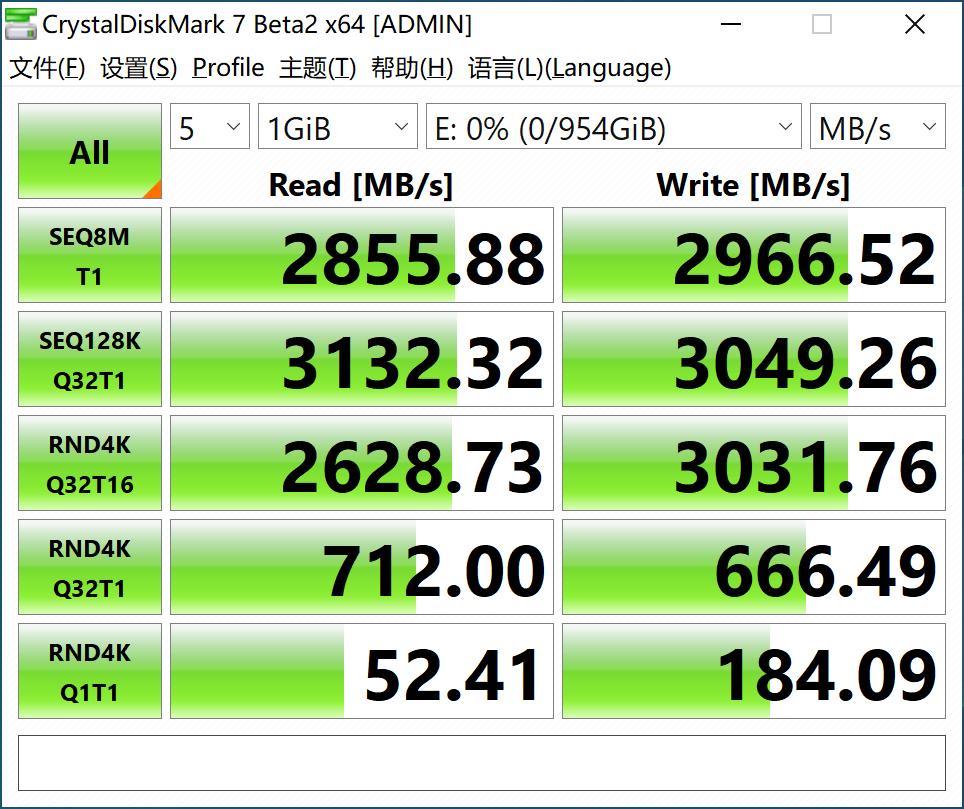The width and height of the screenshot is (964, 809).
Task: Minimize the CrystalDiskMark window
Action: pyautogui.click(x=730, y=25)
